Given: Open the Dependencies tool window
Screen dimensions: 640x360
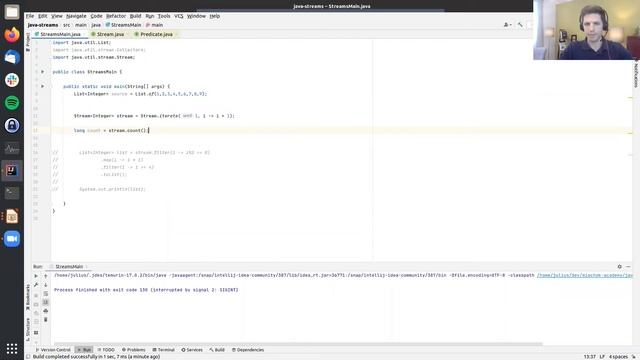Looking at the screenshot, I should coord(248,350).
